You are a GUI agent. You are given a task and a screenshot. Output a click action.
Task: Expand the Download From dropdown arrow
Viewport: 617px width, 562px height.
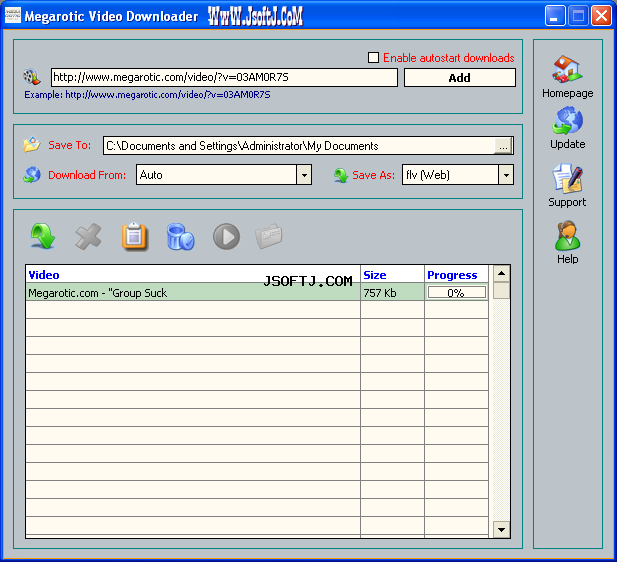click(x=304, y=175)
